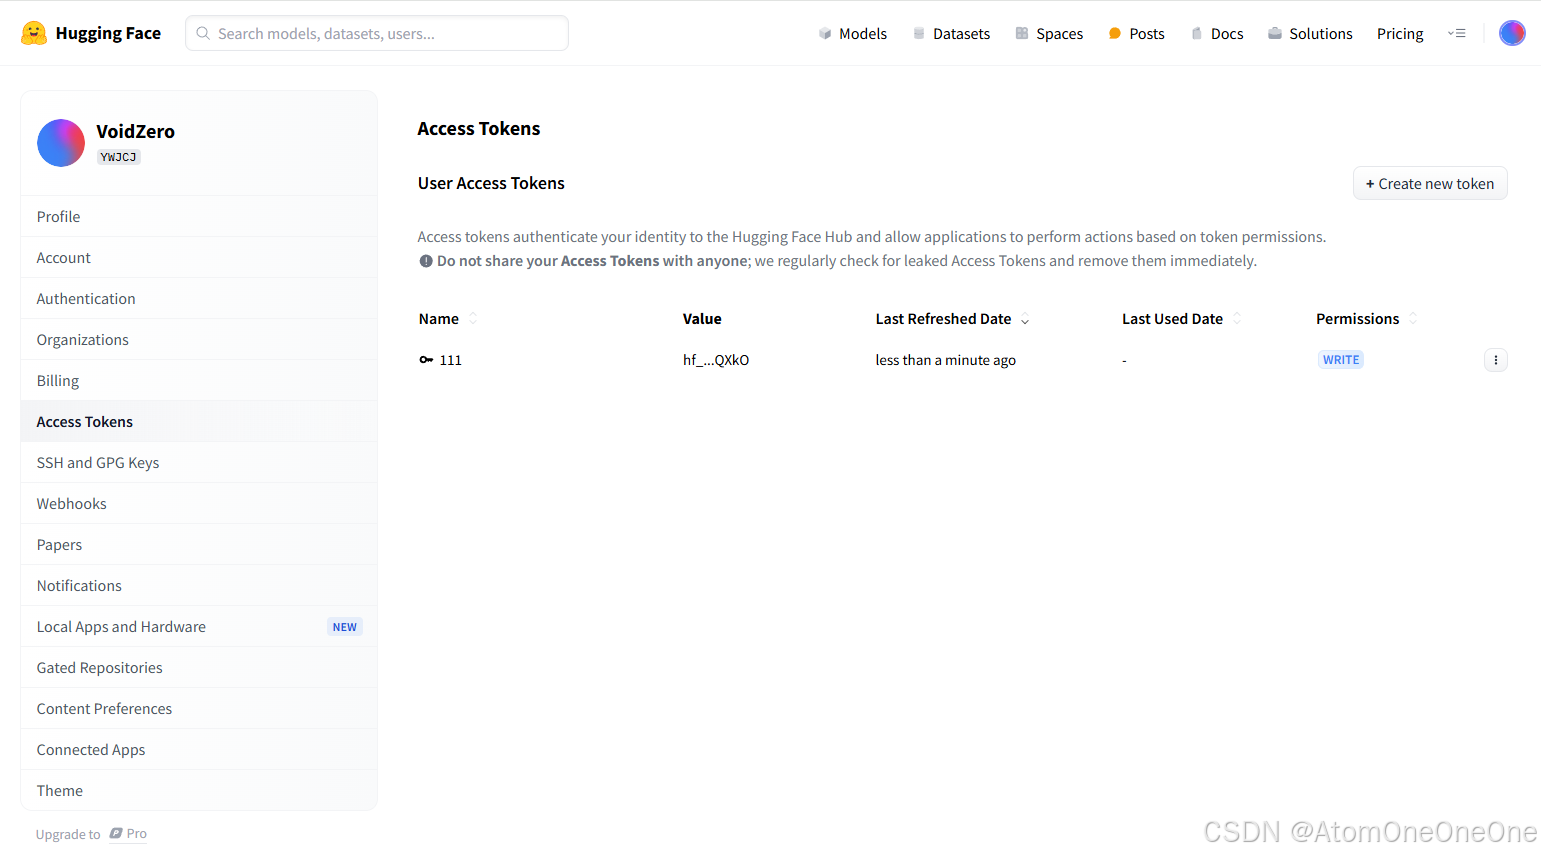Open Datasets page from navbar
Viewport: 1541px width, 858px height.
(951, 33)
